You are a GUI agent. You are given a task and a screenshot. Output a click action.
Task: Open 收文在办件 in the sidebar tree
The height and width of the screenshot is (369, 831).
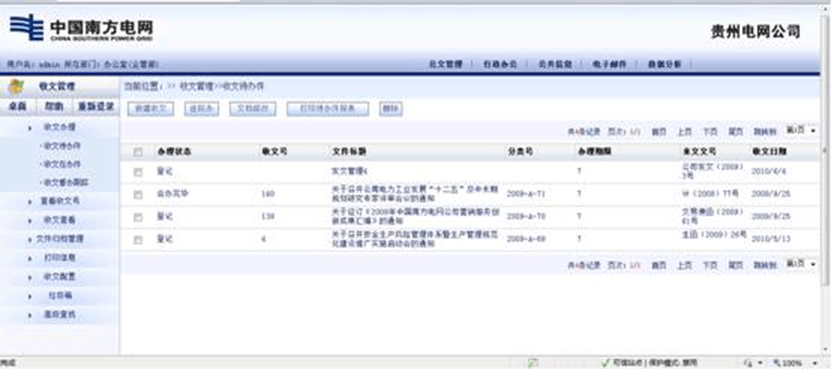click(x=61, y=164)
